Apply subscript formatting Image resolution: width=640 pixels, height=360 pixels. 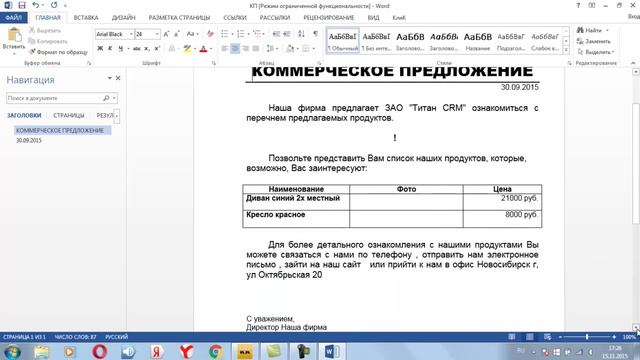(147, 49)
